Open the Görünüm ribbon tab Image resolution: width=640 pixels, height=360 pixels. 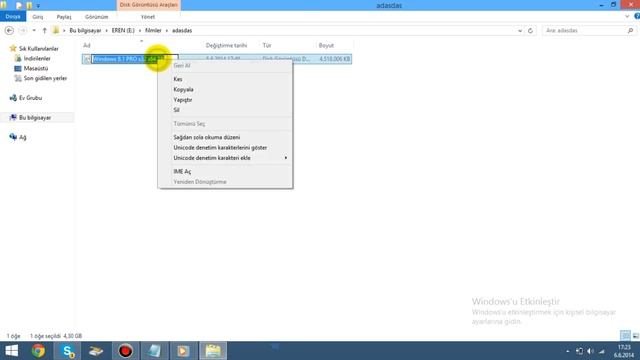coord(96,17)
